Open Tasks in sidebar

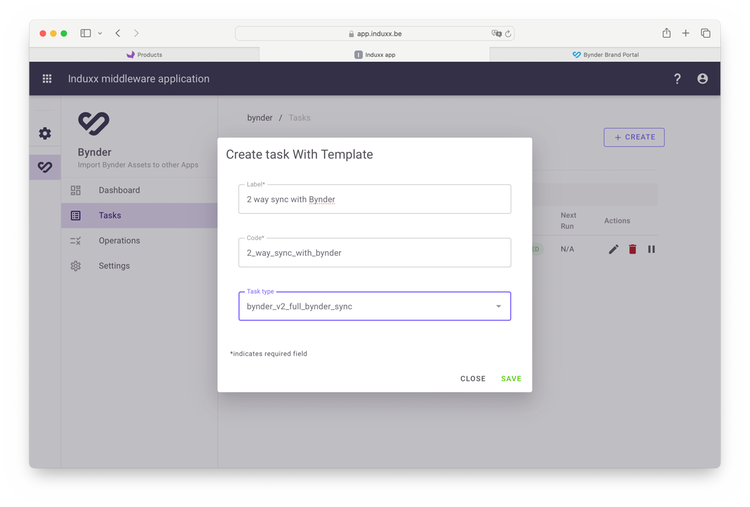(139, 216)
